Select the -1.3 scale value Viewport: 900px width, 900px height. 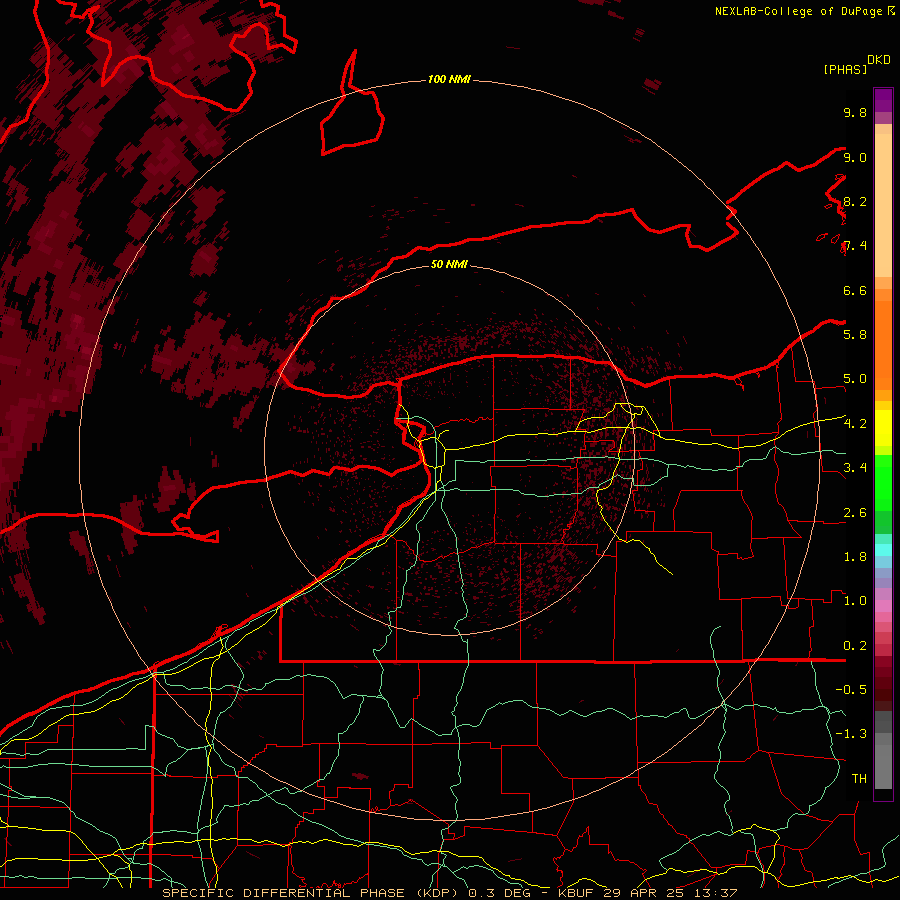click(851, 734)
